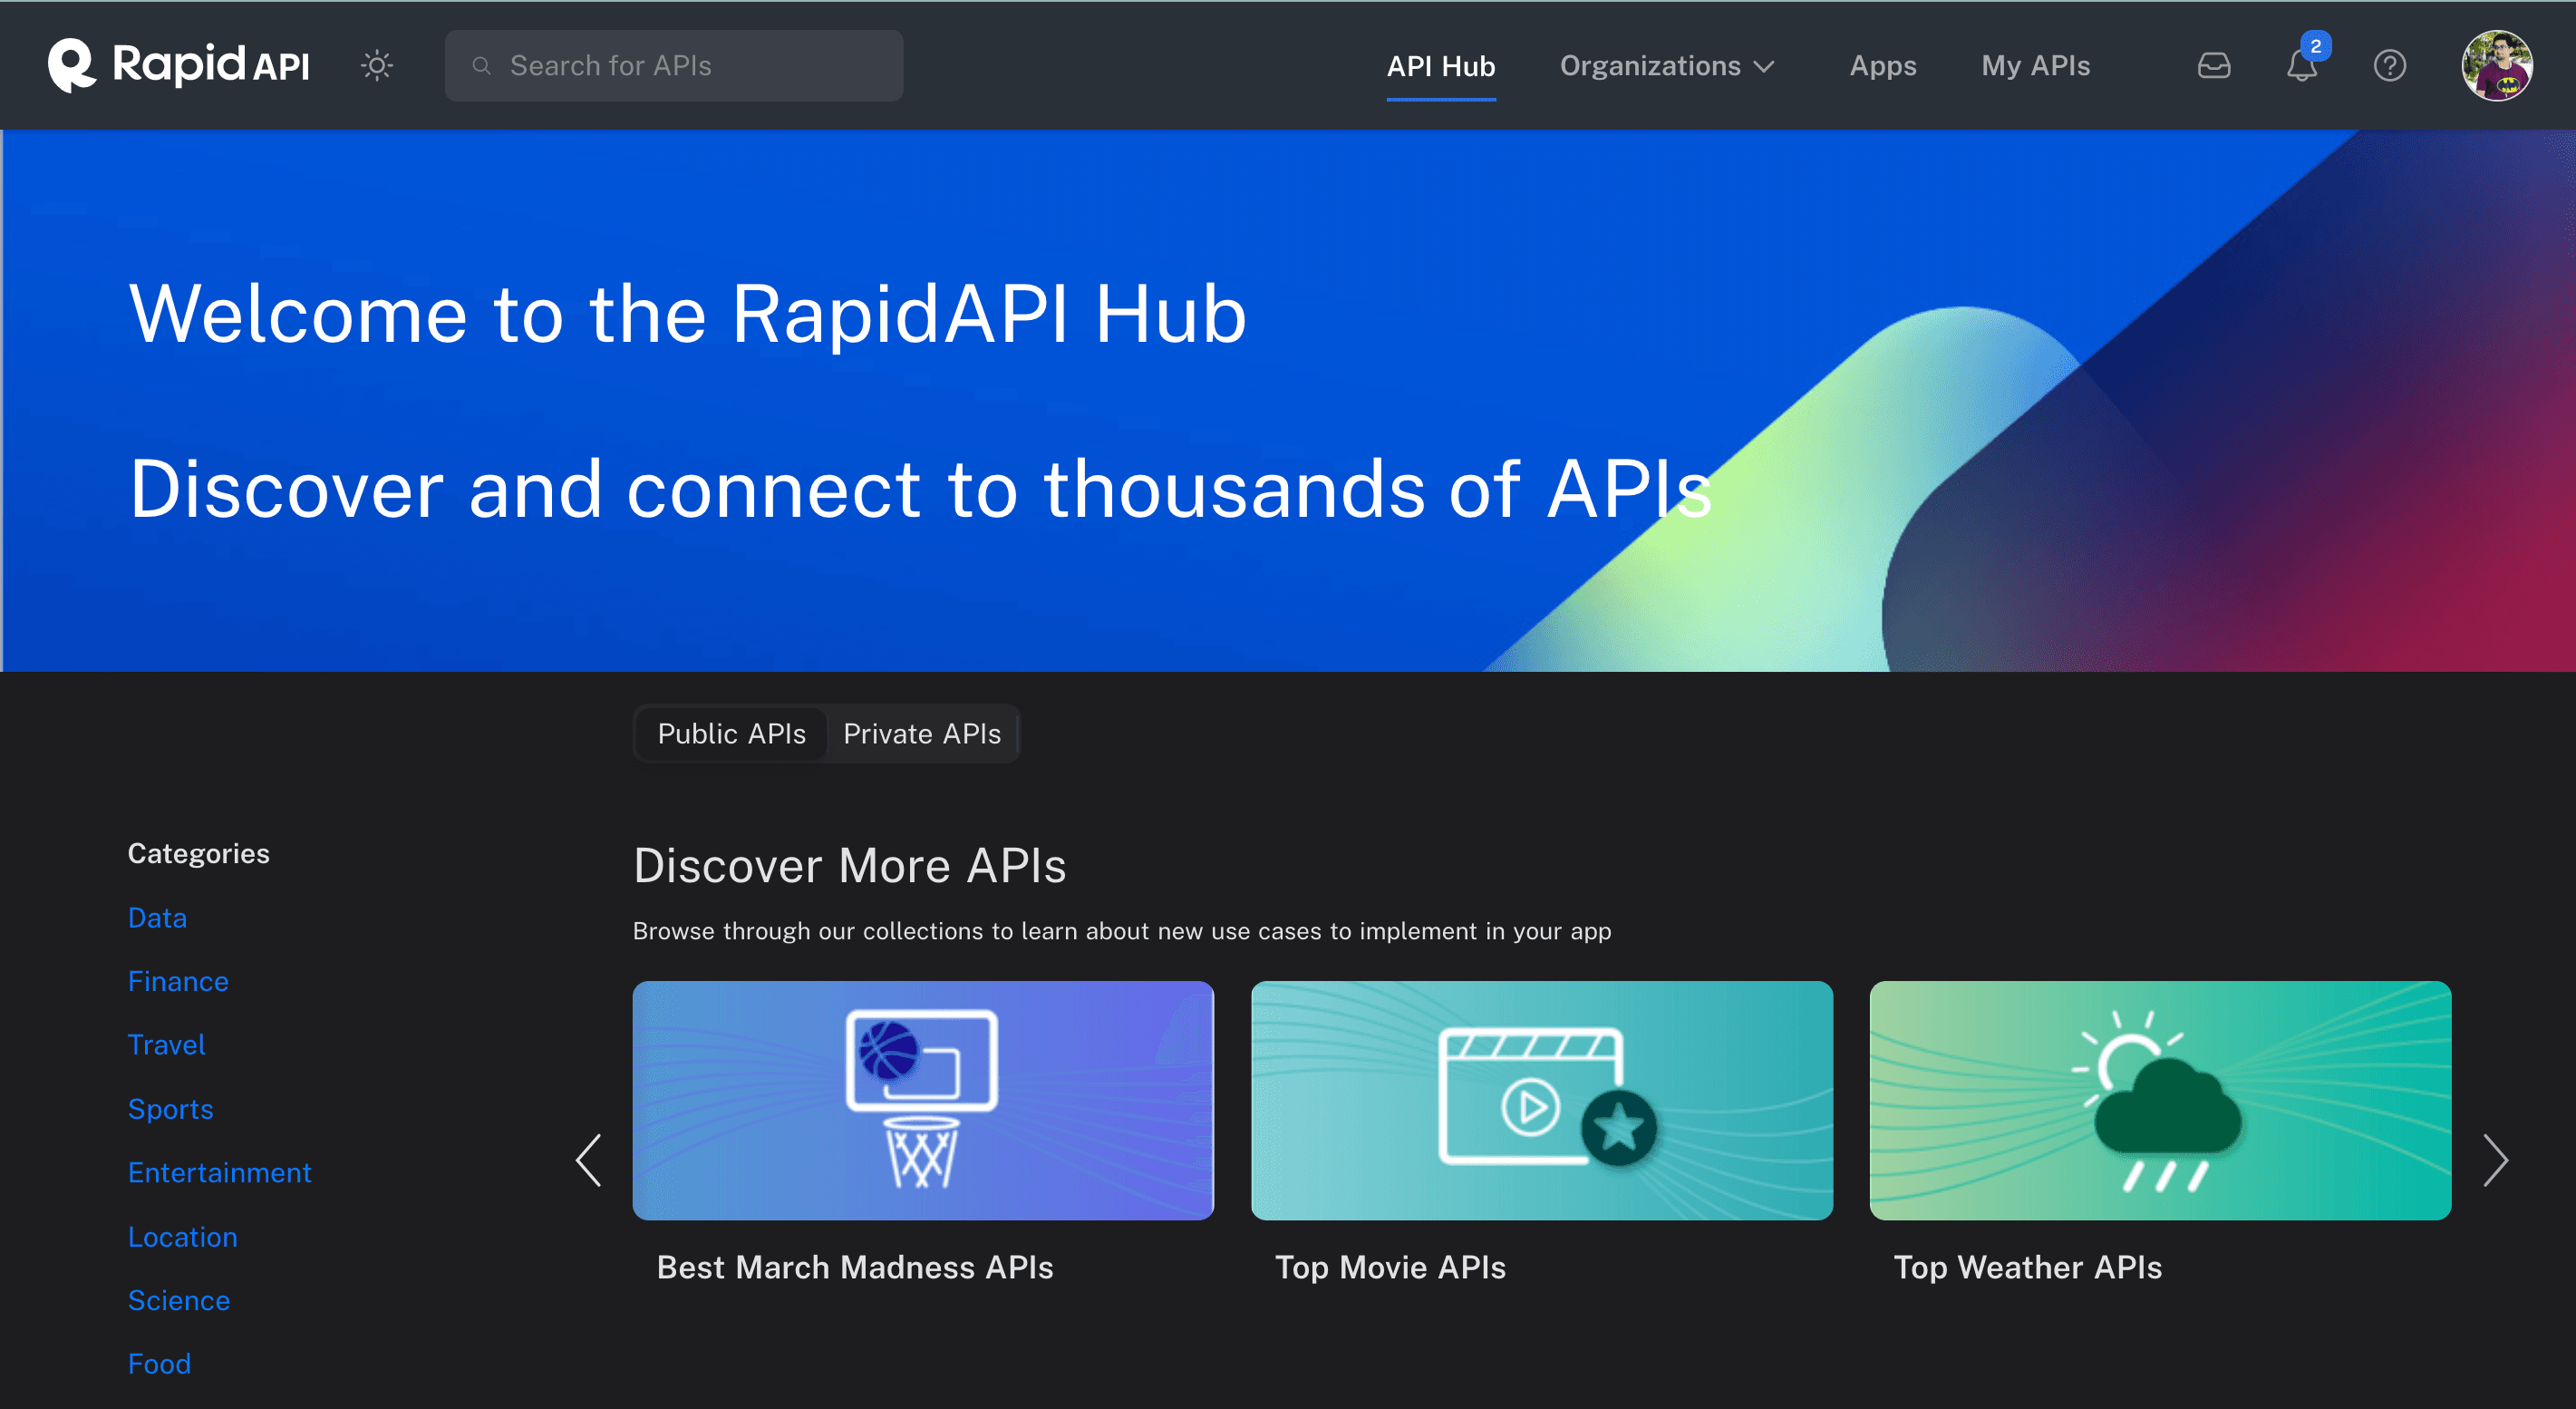Open the notifications bell

click(x=2302, y=66)
